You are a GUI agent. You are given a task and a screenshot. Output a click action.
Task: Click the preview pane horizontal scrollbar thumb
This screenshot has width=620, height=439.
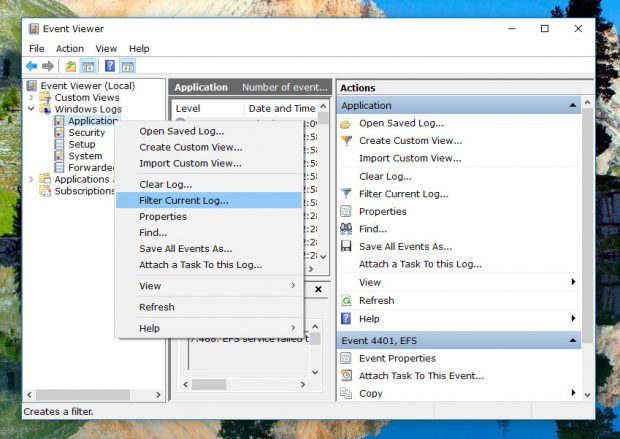[209, 384]
